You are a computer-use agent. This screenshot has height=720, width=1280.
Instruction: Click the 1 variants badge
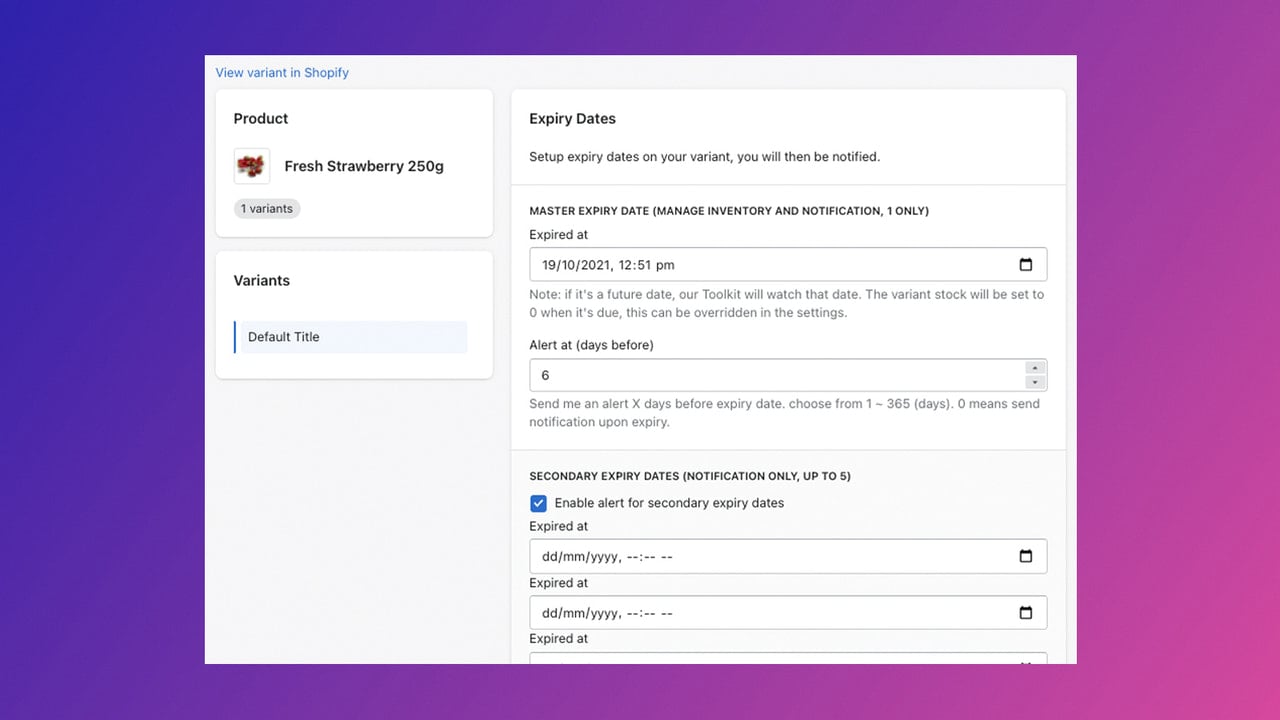pos(267,209)
